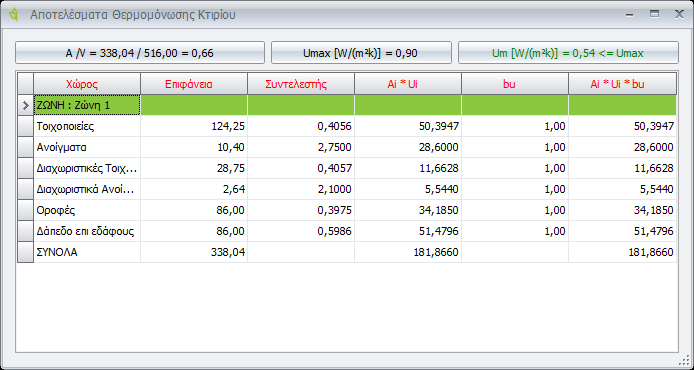The image size is (694, 370).
Task: Click the 28,75 surface cell
Action: (x=194, y=168)
